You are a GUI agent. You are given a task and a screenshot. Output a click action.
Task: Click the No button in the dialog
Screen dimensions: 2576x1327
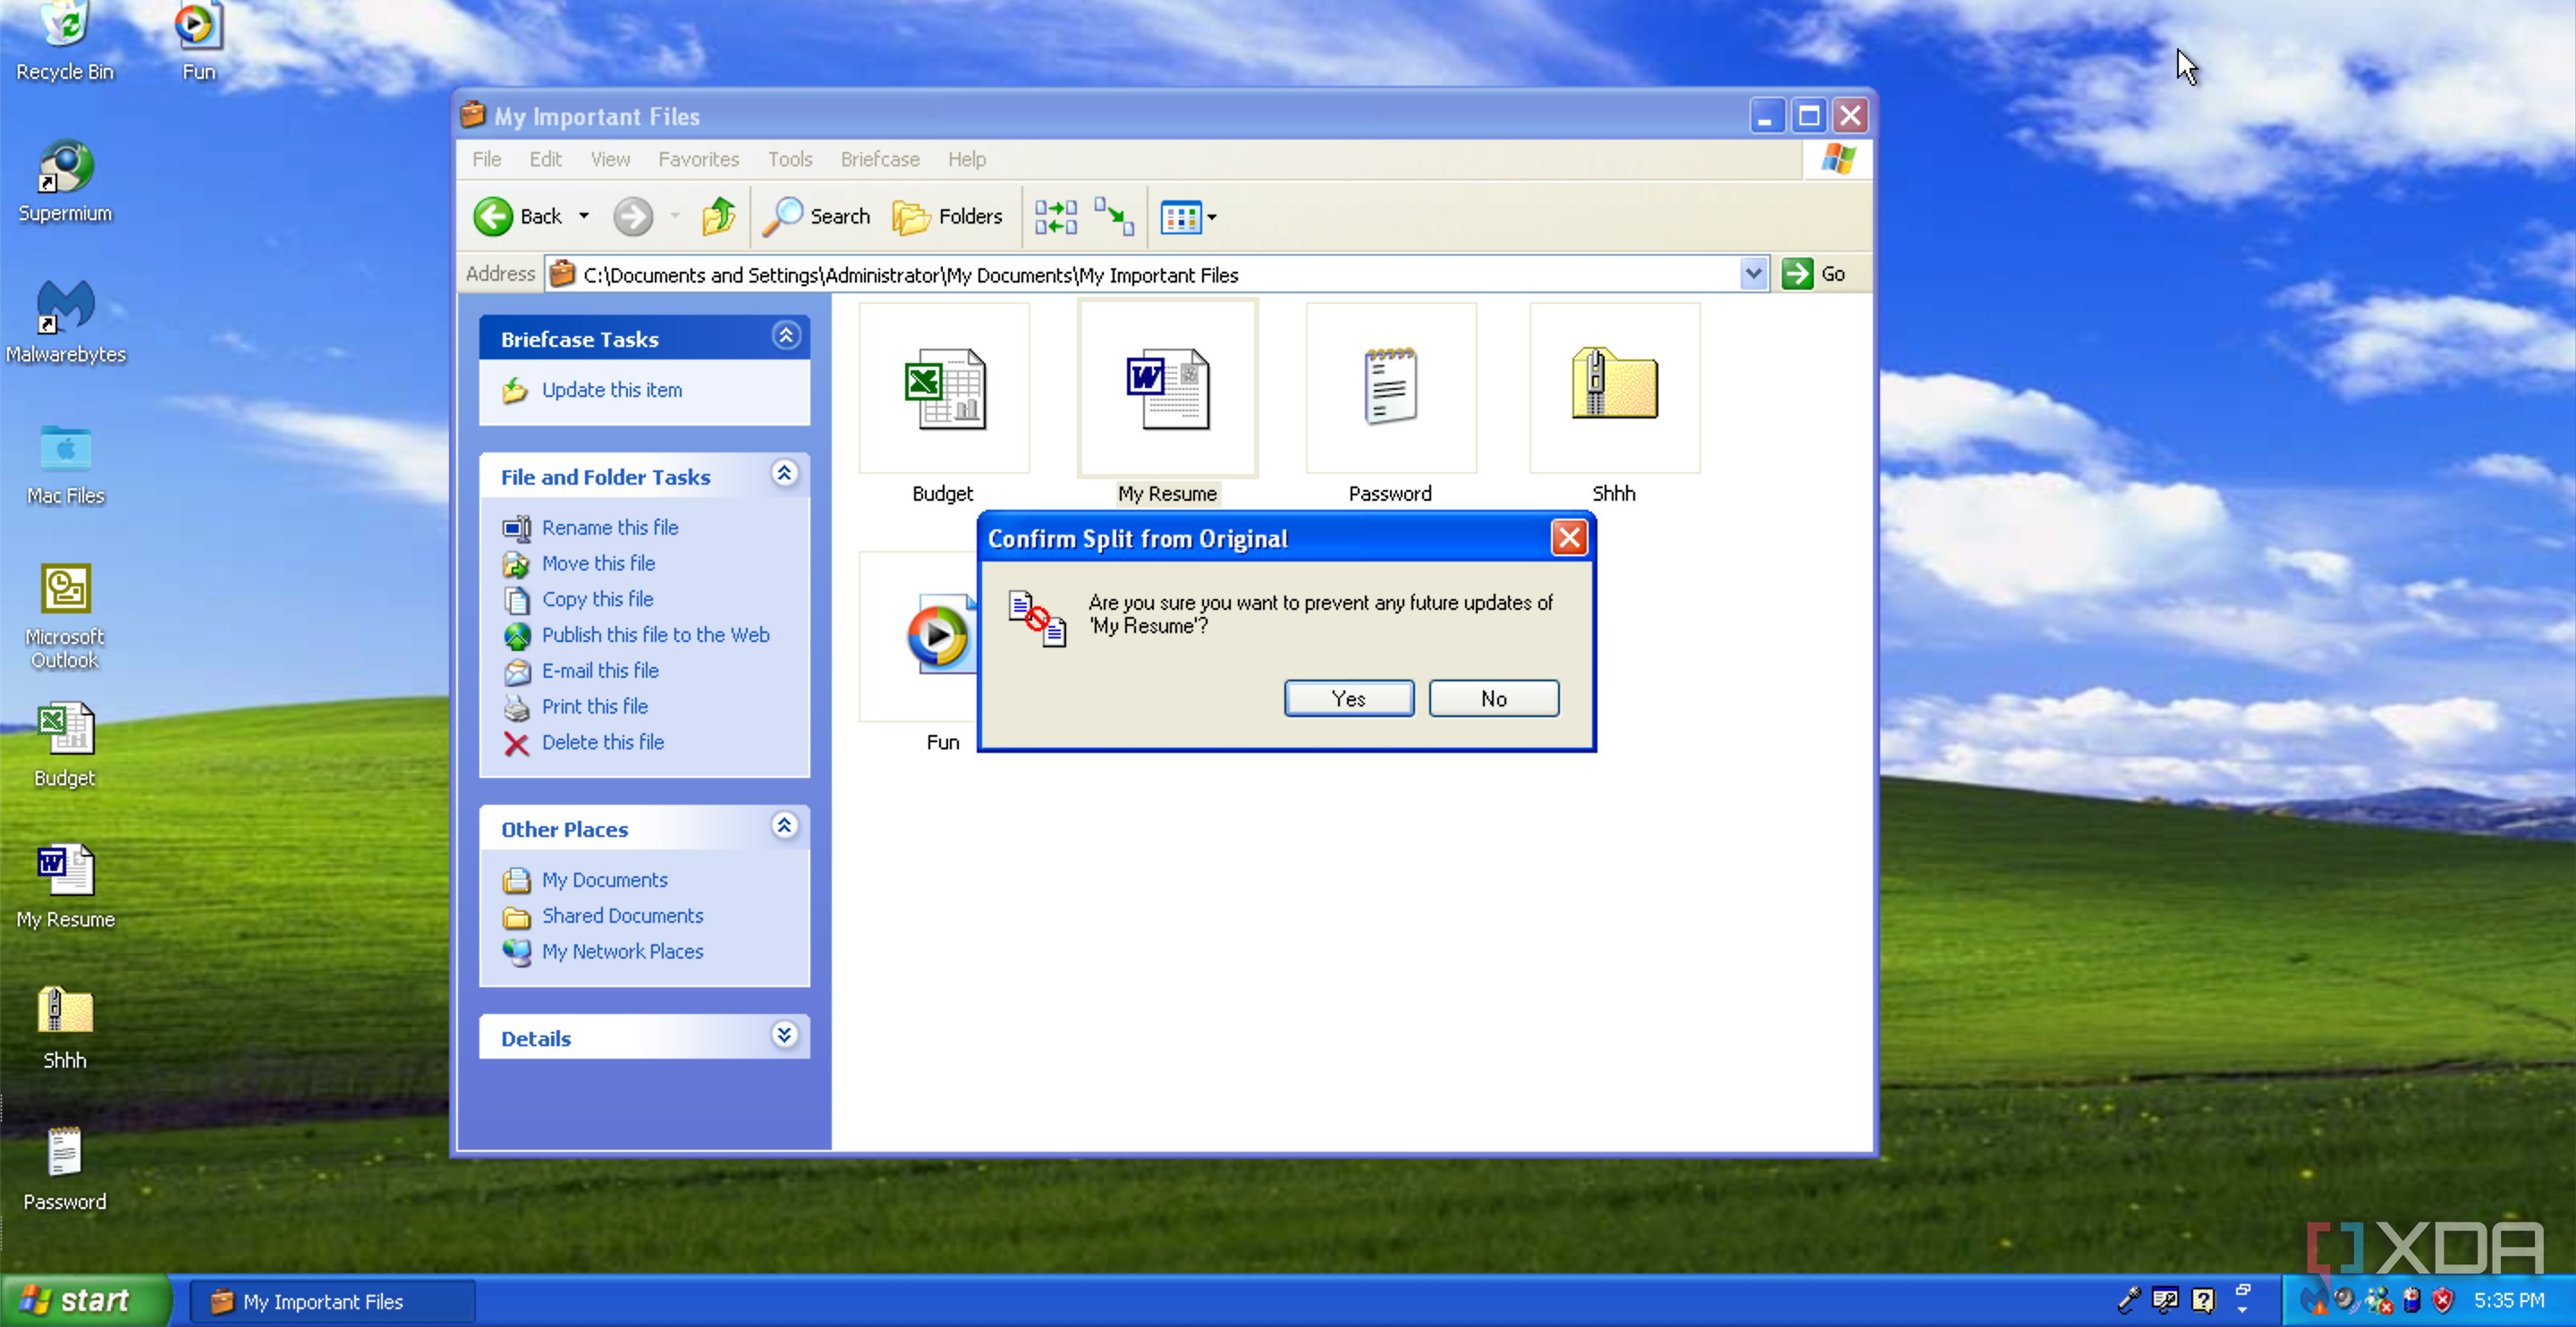tap(1493, 698)
